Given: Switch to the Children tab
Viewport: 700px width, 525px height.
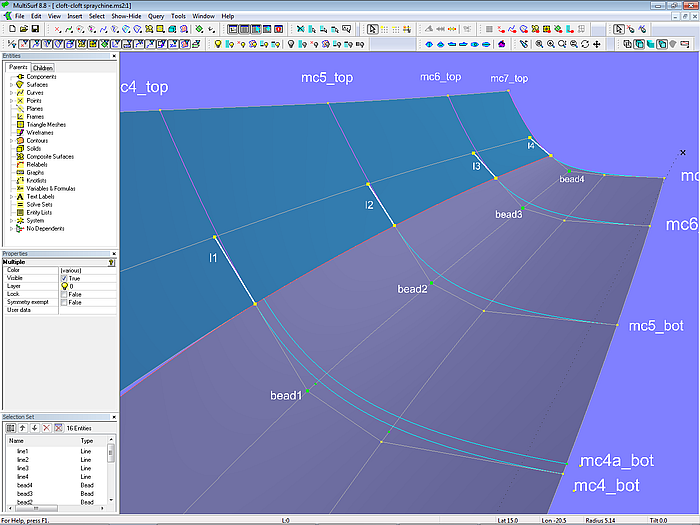Looking at the screenshot, I should pyautogui.click(x=43, y=68).
